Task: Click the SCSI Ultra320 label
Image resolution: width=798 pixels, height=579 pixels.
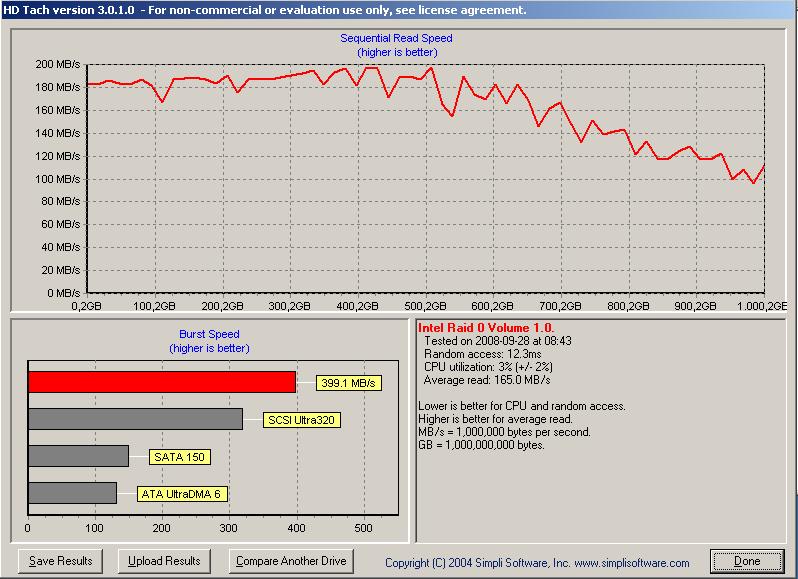Action: point(301,420)
